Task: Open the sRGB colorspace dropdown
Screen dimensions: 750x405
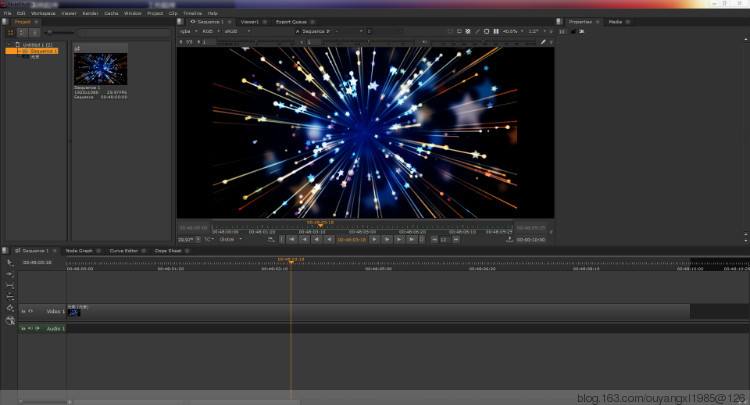Action: click(x=237, y=31)
